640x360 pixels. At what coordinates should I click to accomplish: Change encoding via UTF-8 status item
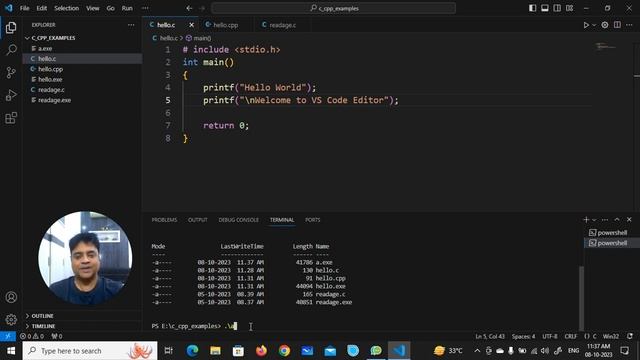point(549,336)
